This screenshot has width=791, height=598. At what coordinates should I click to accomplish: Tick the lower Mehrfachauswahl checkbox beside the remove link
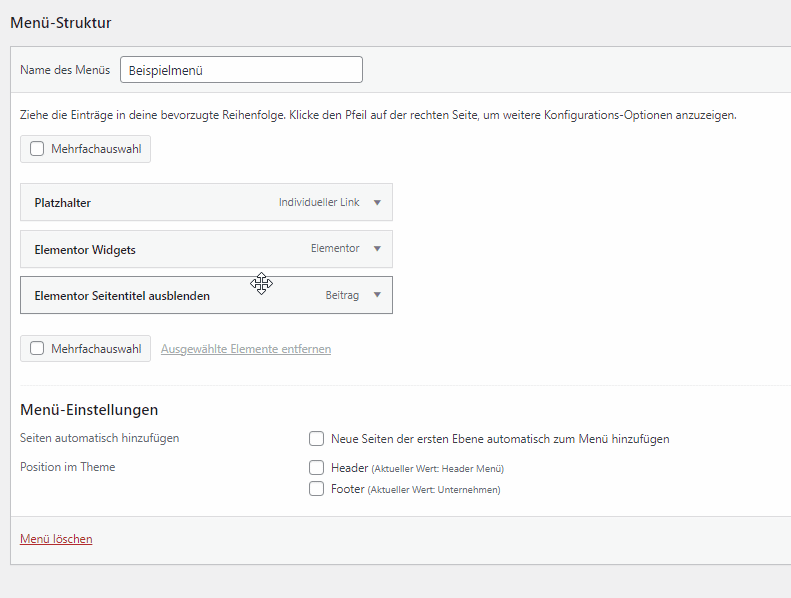[37, 349]
